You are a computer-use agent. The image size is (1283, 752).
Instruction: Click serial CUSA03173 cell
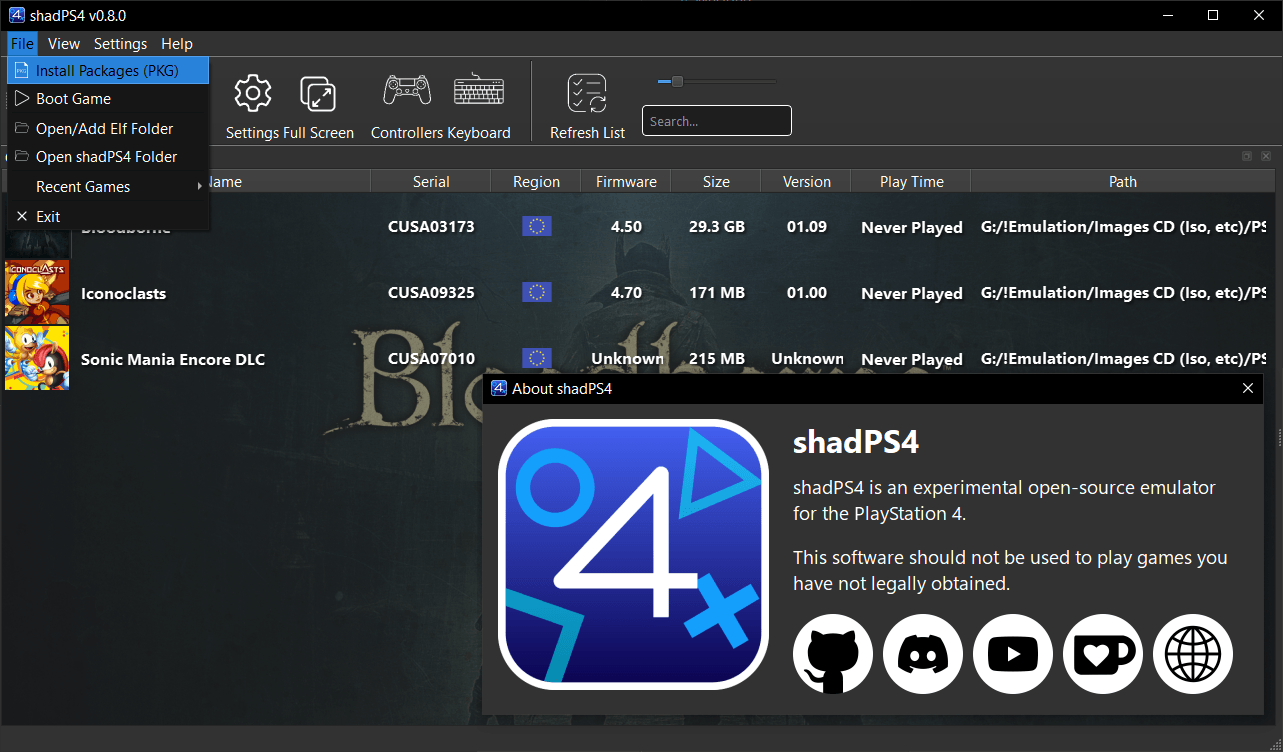click(x=431, y=226)
